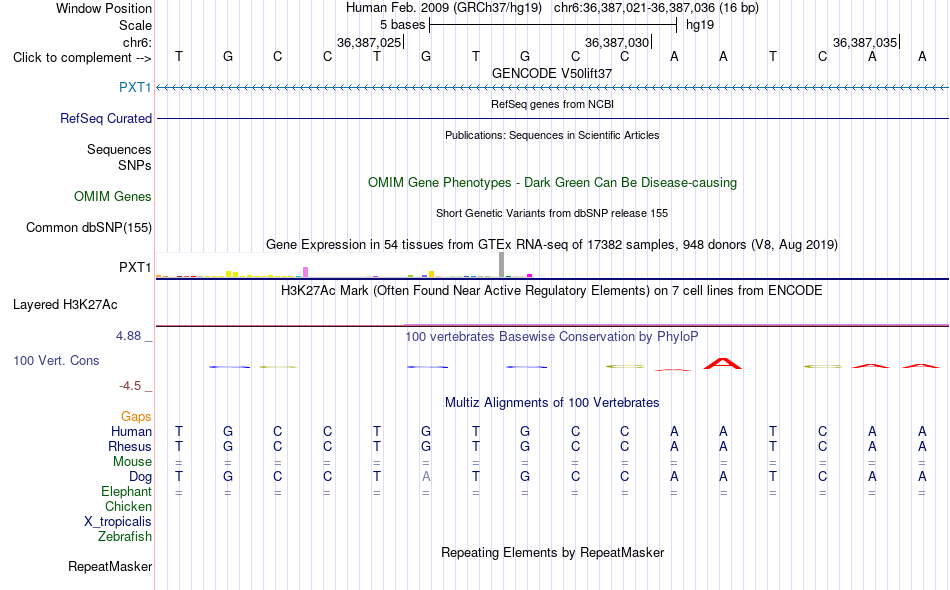Click position marker 36,387,025
Viewport: 950px width, 590px height.
point(370,42)
